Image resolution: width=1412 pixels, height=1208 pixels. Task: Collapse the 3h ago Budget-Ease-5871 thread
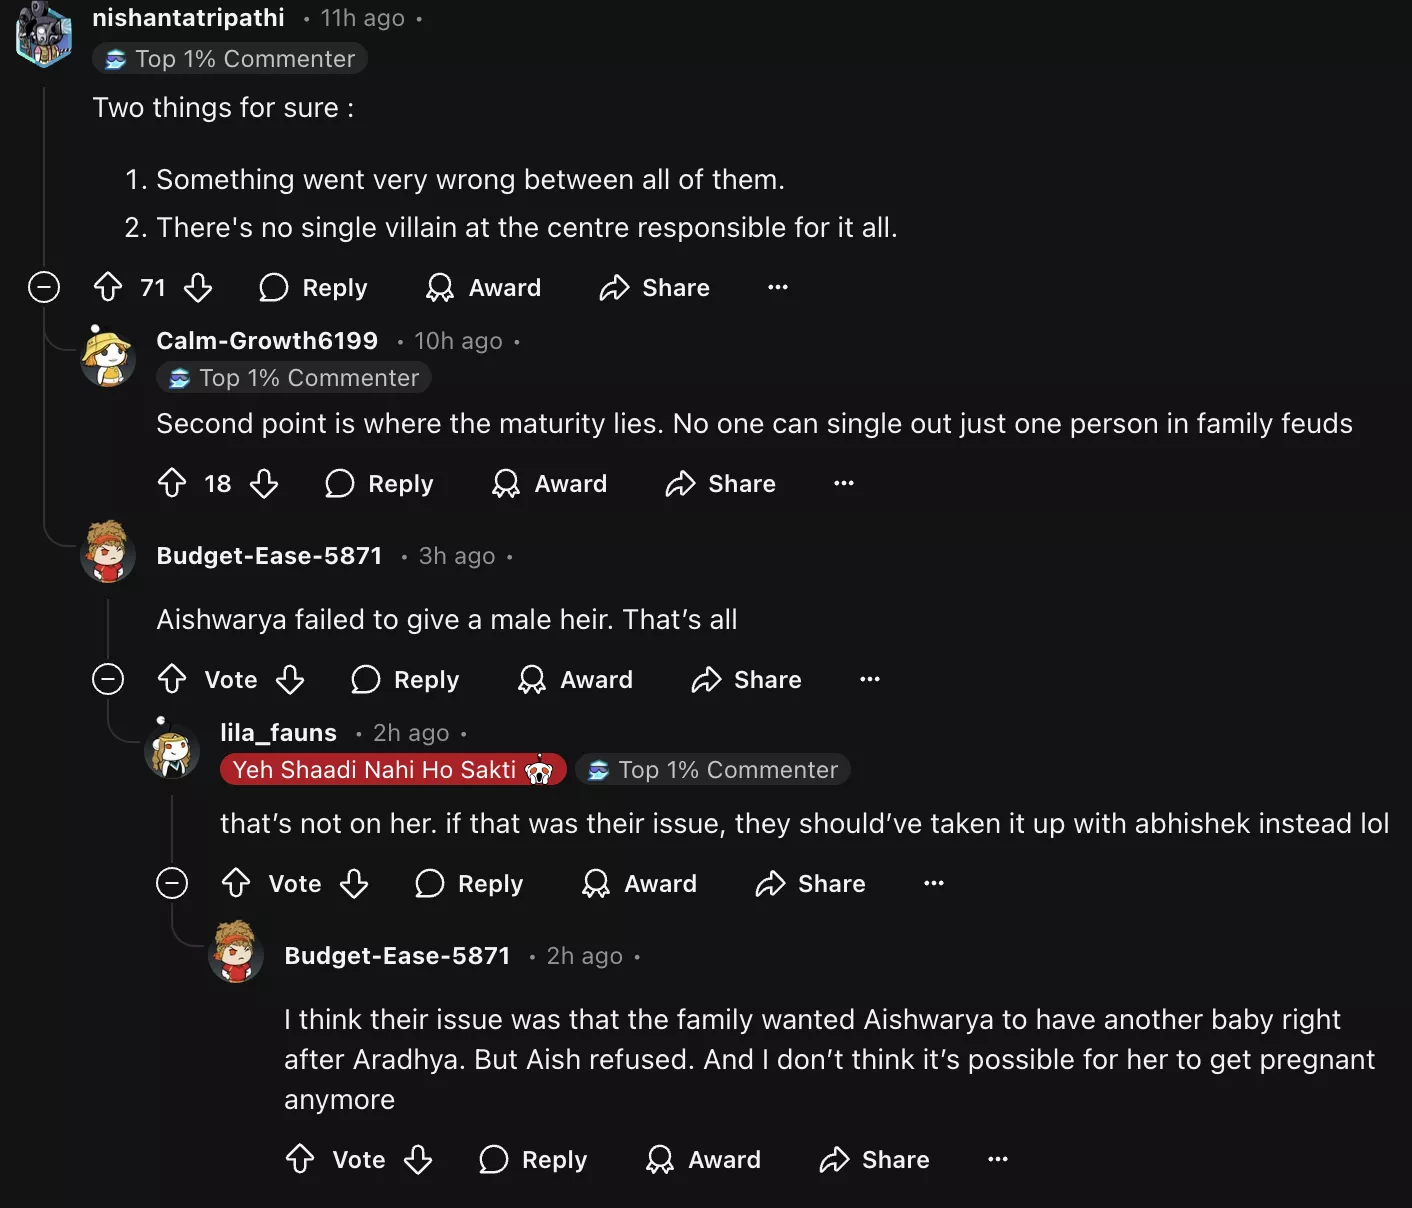tap(108, 680)
